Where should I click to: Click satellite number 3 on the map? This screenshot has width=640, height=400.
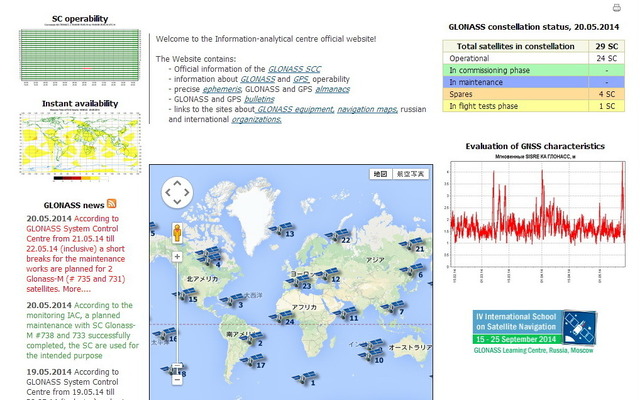[x=232, y=301]
